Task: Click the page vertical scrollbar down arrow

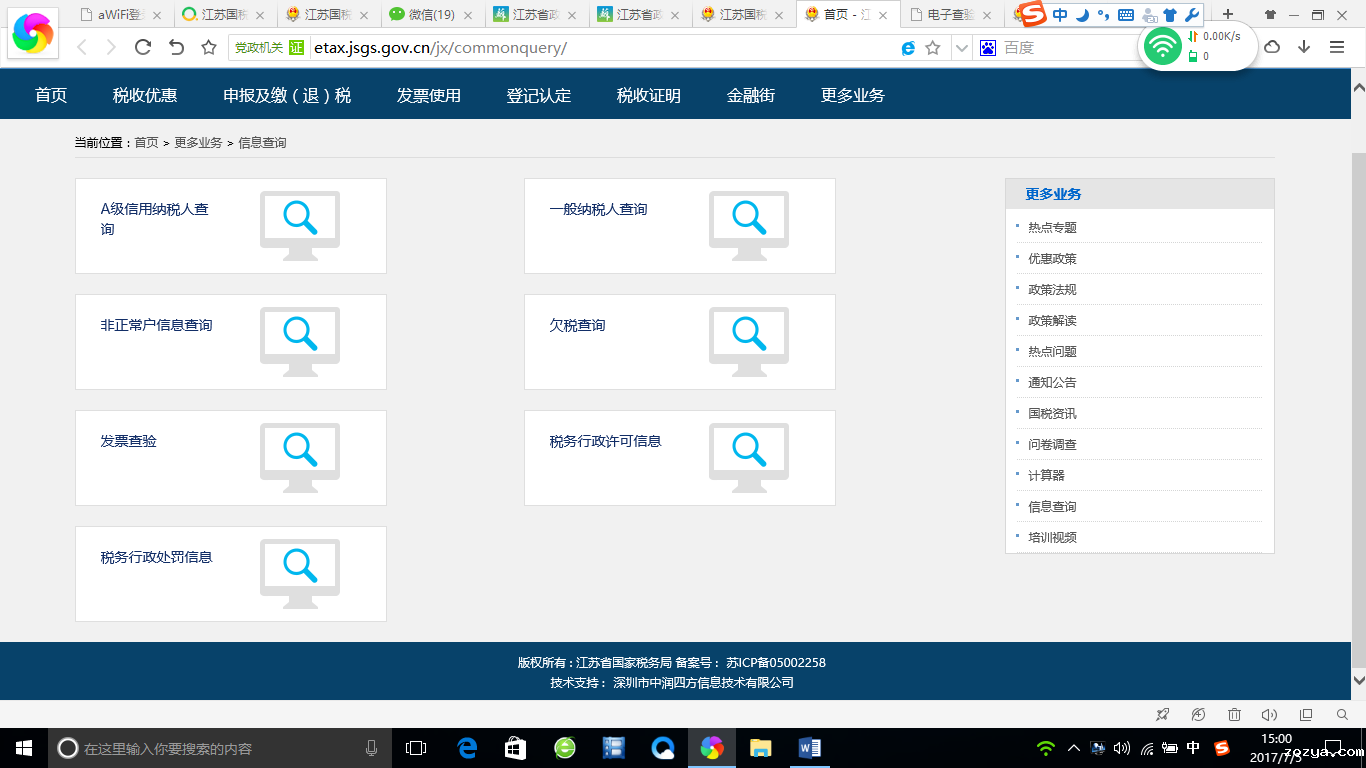Action: tap(1358, 680)
